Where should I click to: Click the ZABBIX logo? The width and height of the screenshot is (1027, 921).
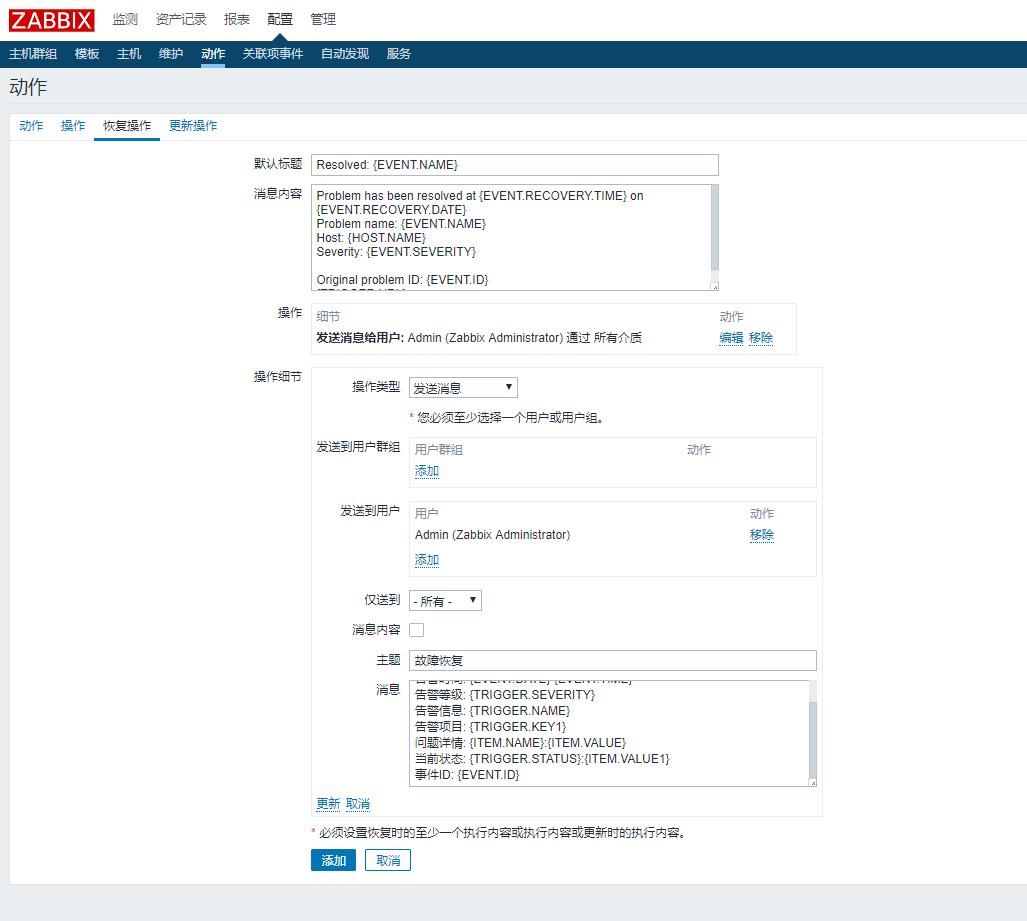tap(52, 20)
